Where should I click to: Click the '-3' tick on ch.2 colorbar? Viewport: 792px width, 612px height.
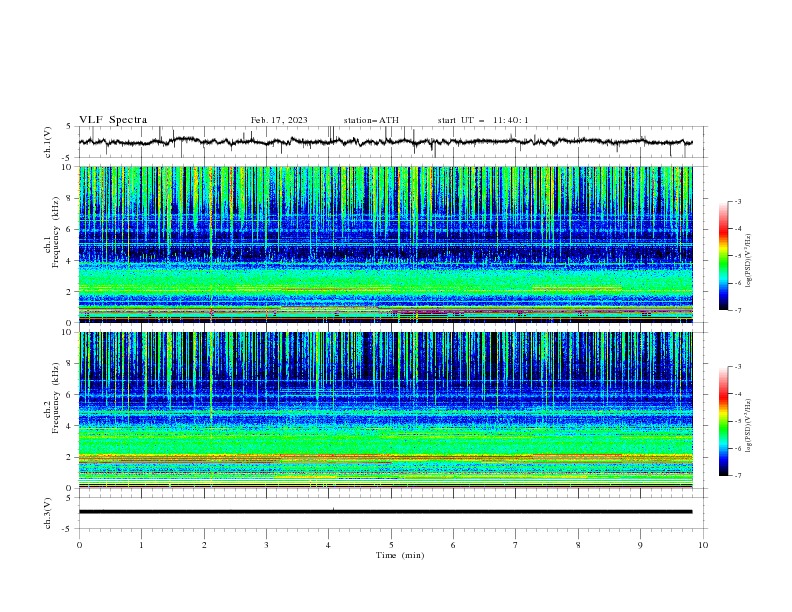click(x=737, y=367)
